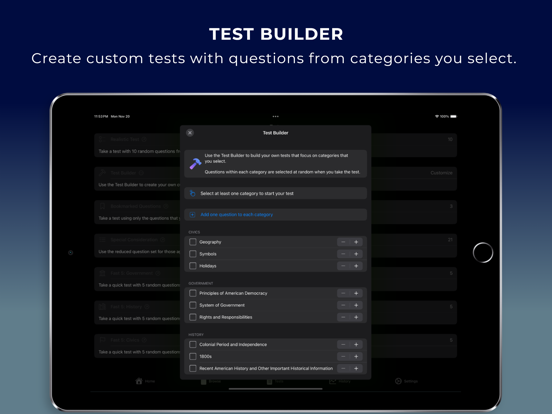Increase Holidays question count with plus
The width and height of the screenshot is (552, 414).
pyautogui.click(x=356, y=266)
